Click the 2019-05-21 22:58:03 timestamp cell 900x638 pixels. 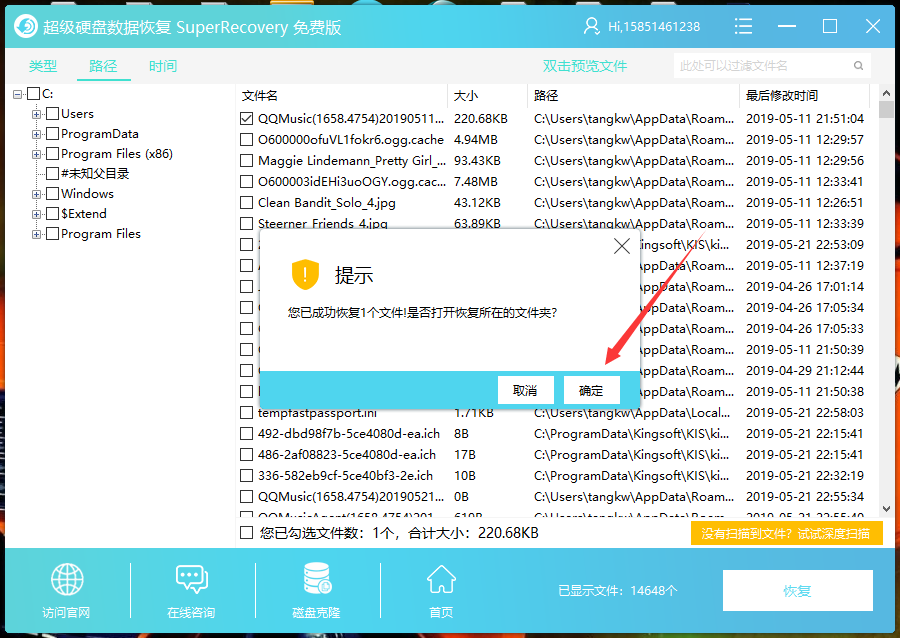tap(805, 413)
